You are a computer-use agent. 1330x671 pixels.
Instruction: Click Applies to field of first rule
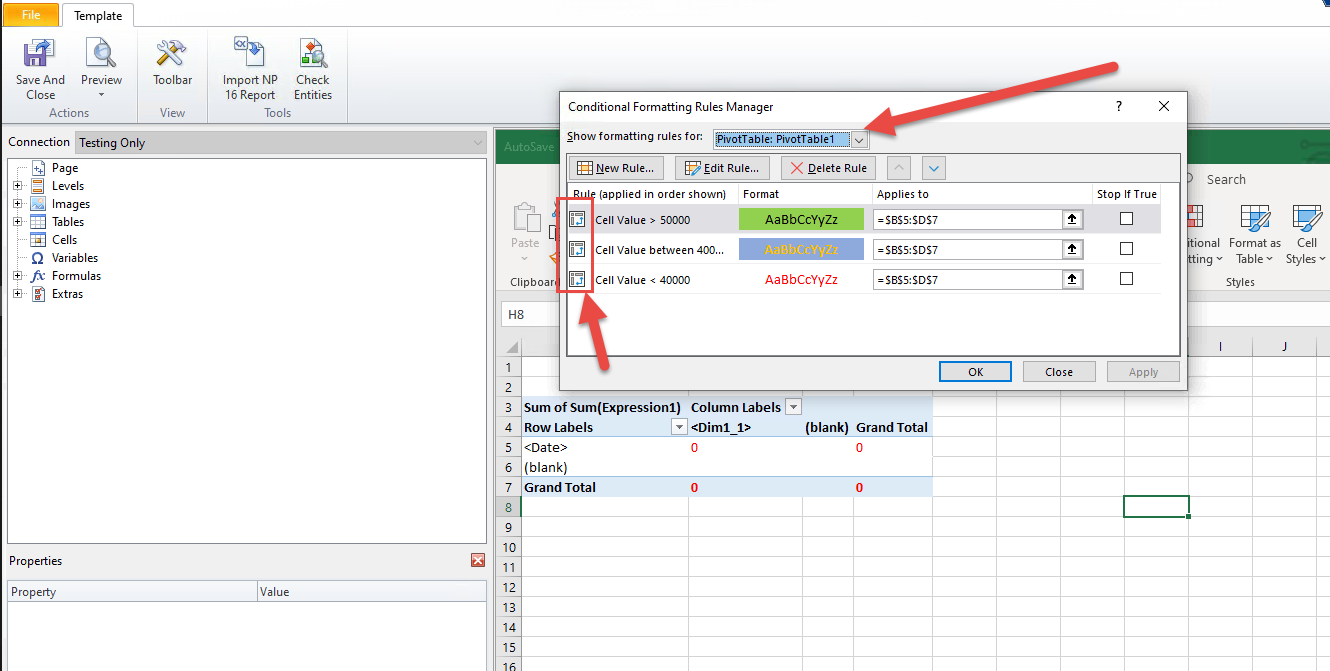[966, 219]
